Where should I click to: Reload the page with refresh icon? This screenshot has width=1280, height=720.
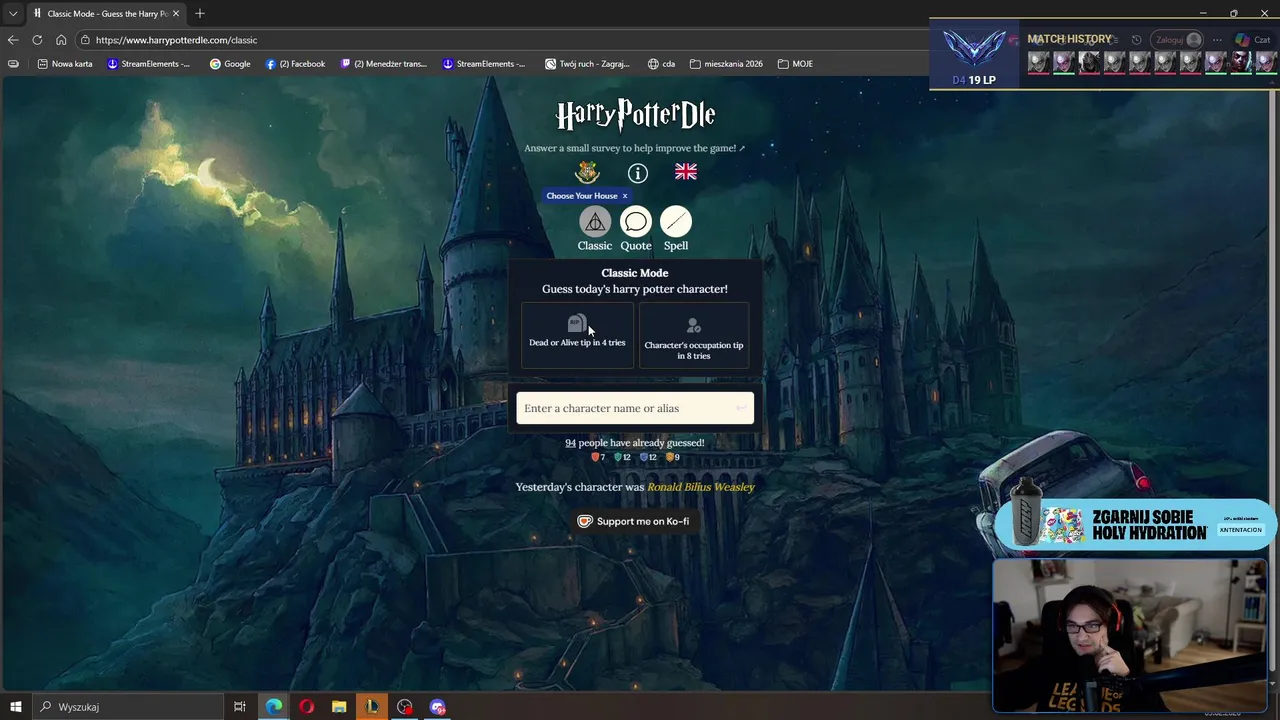(x=37, y=40)
